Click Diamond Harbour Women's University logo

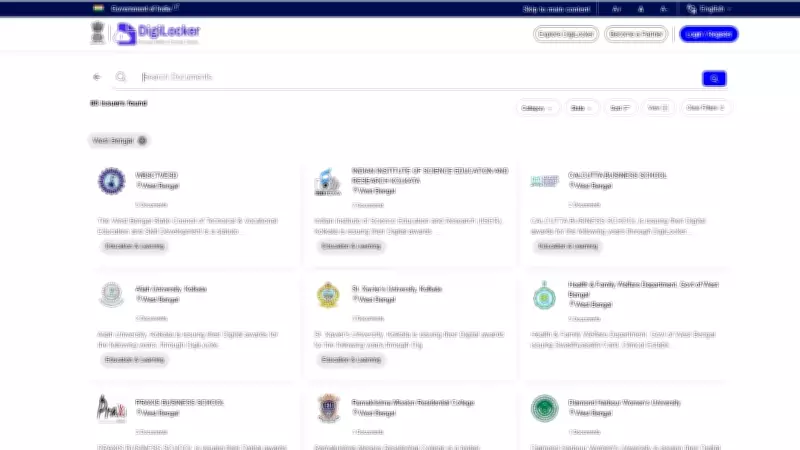click(544, 409)
